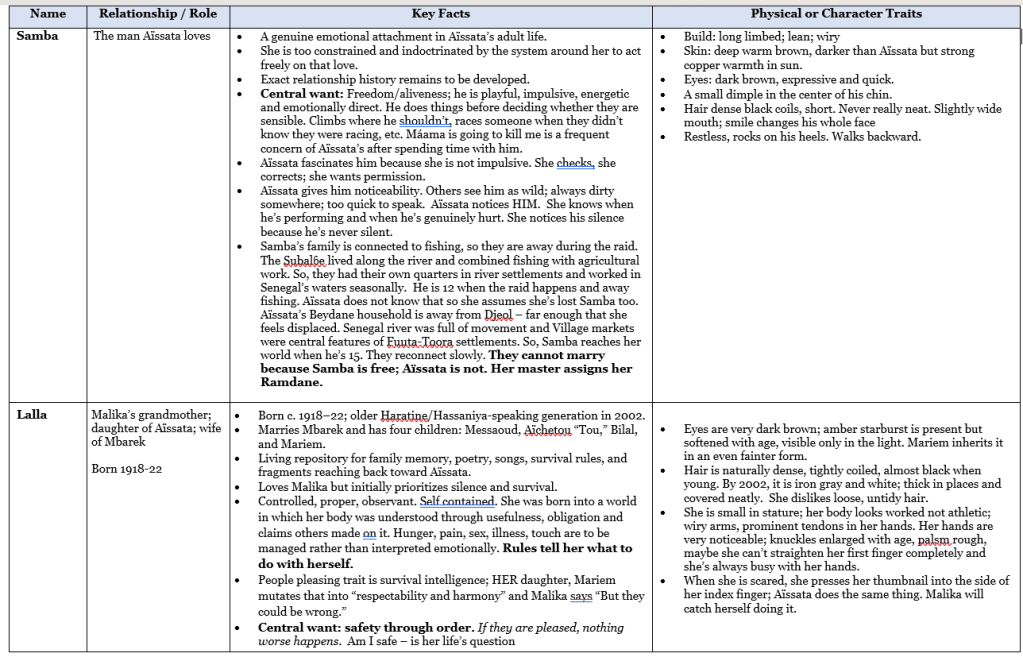
Task: Click bold 'Central want: safety through order.'
Action: coord(366,628)
